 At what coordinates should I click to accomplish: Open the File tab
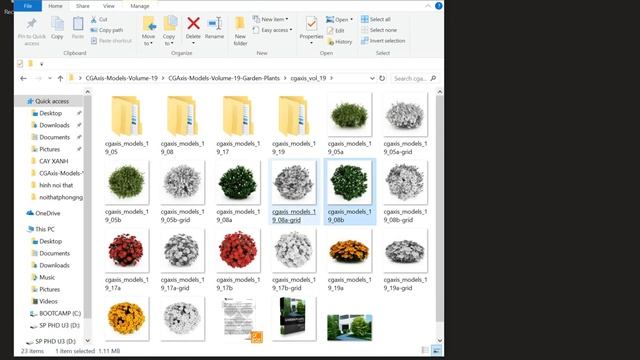[28, 6]
